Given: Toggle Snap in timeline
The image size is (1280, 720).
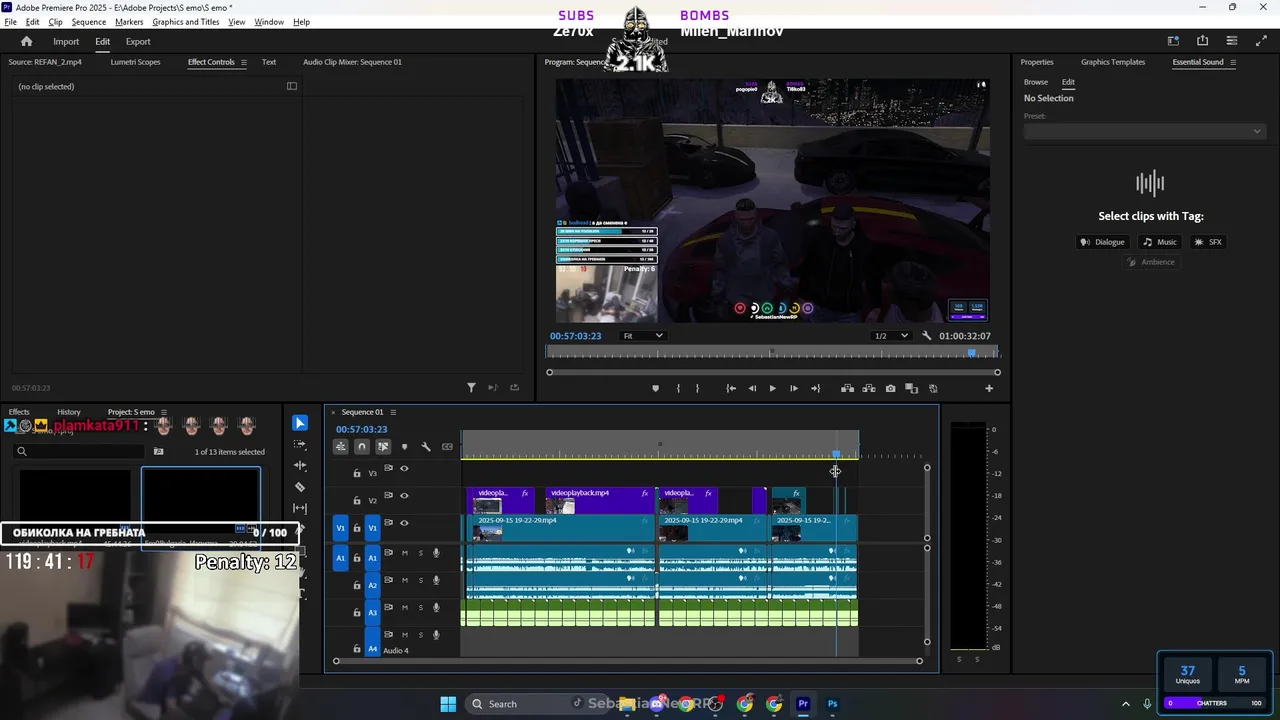Looking at the screenshot, I should click(x=362, y=447).
